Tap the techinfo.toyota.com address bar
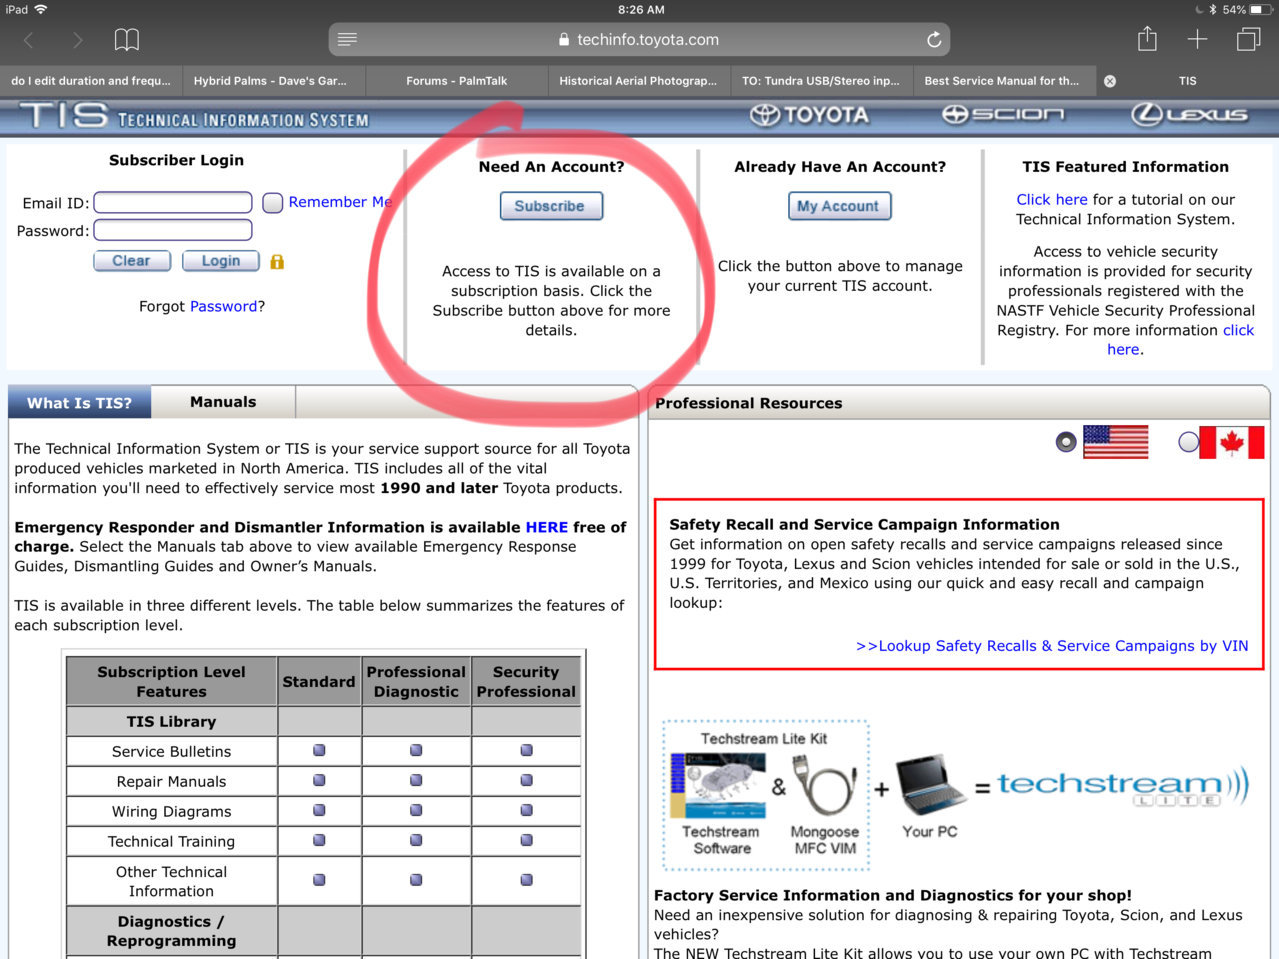Screen dimensions: 1279x959 pyautogui.click(x=639, y=40)
